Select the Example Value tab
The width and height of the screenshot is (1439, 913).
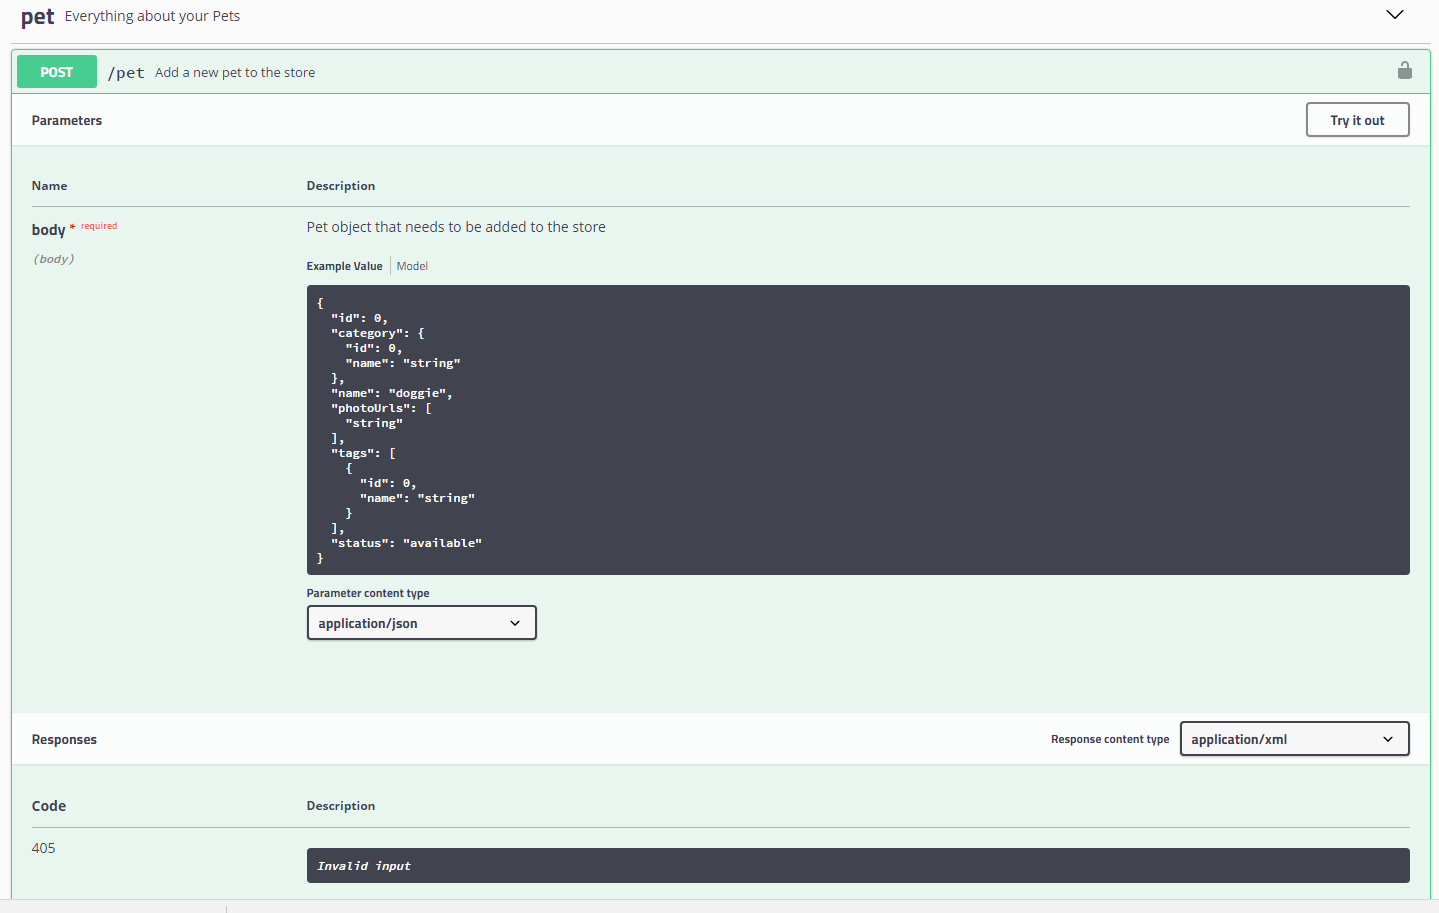pyautogui.click(x=344, y=265)
